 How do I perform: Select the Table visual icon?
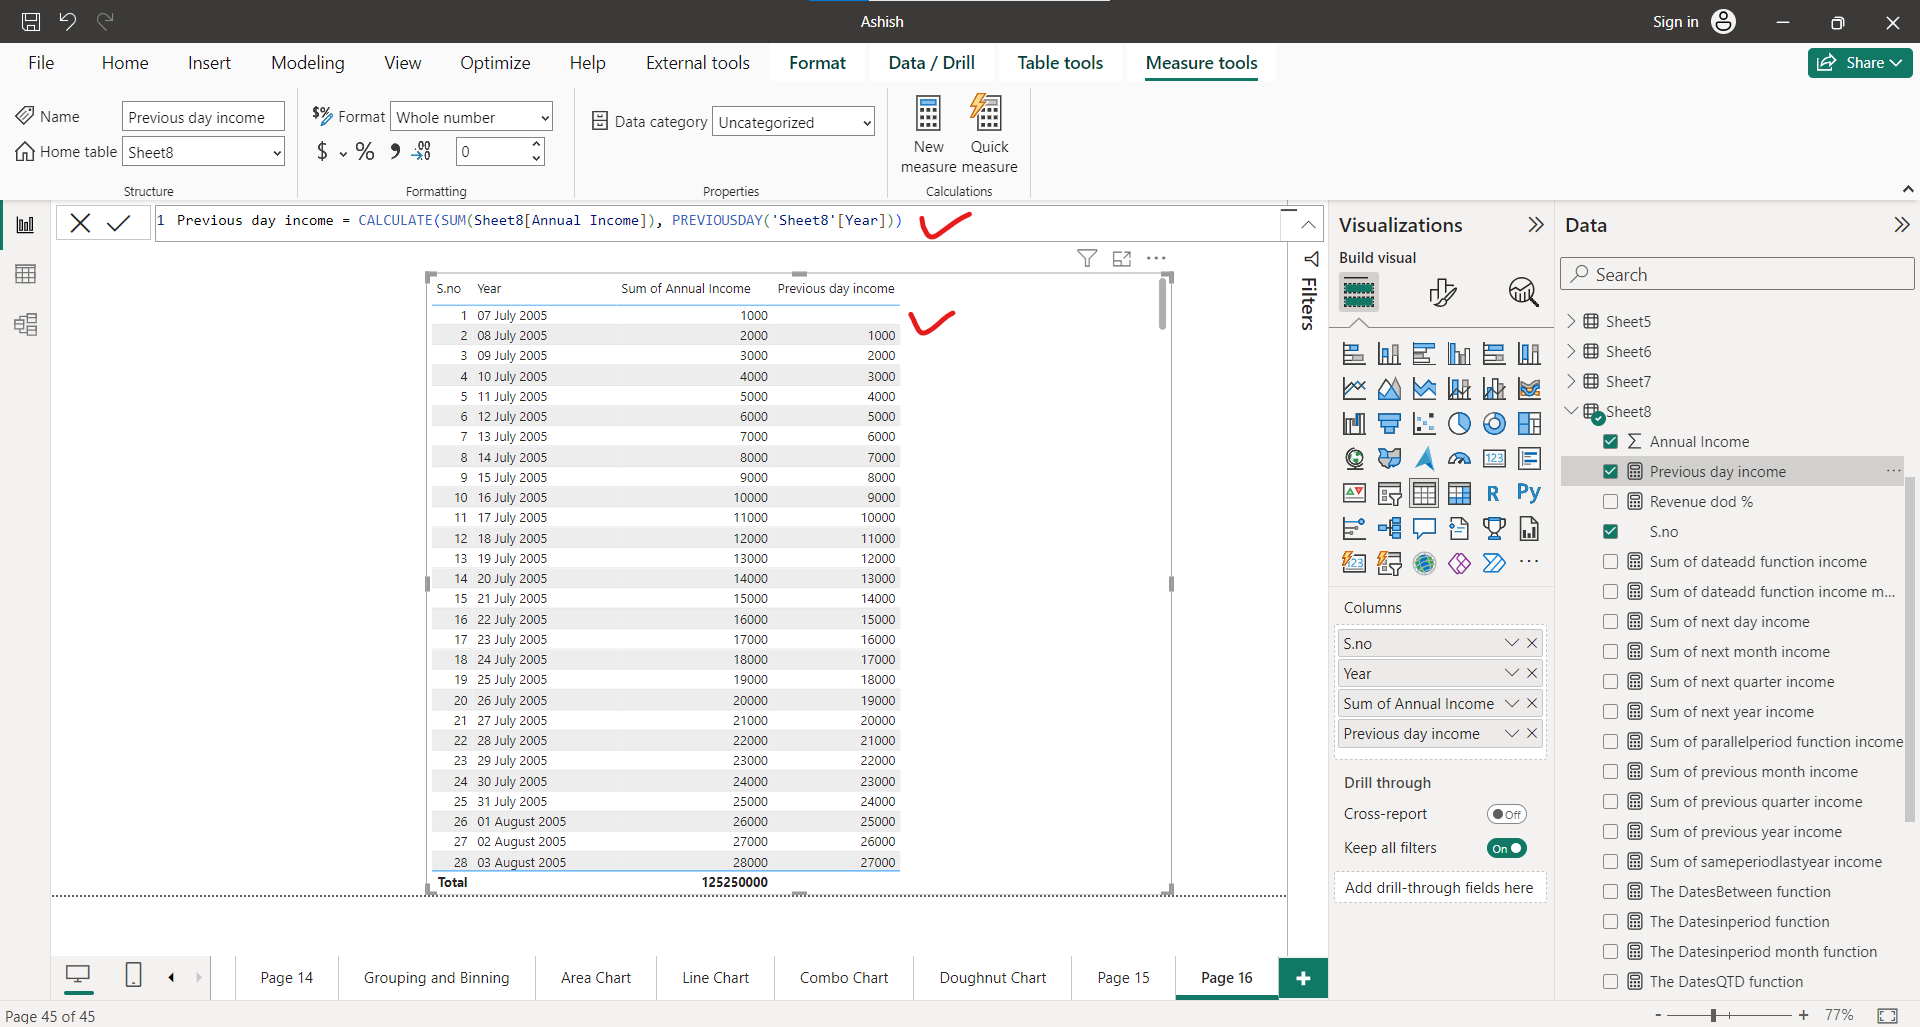pos(1424,492)
